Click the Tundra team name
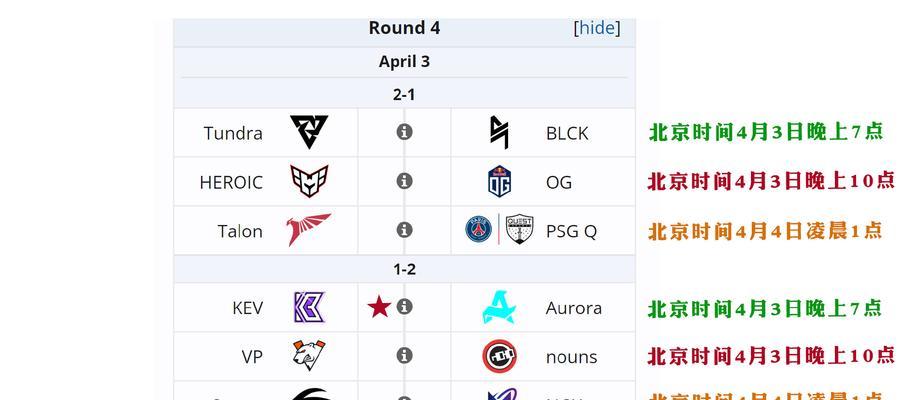Image resolution: width=918 pixels, height=400 pixels. (x=233, y=134)
